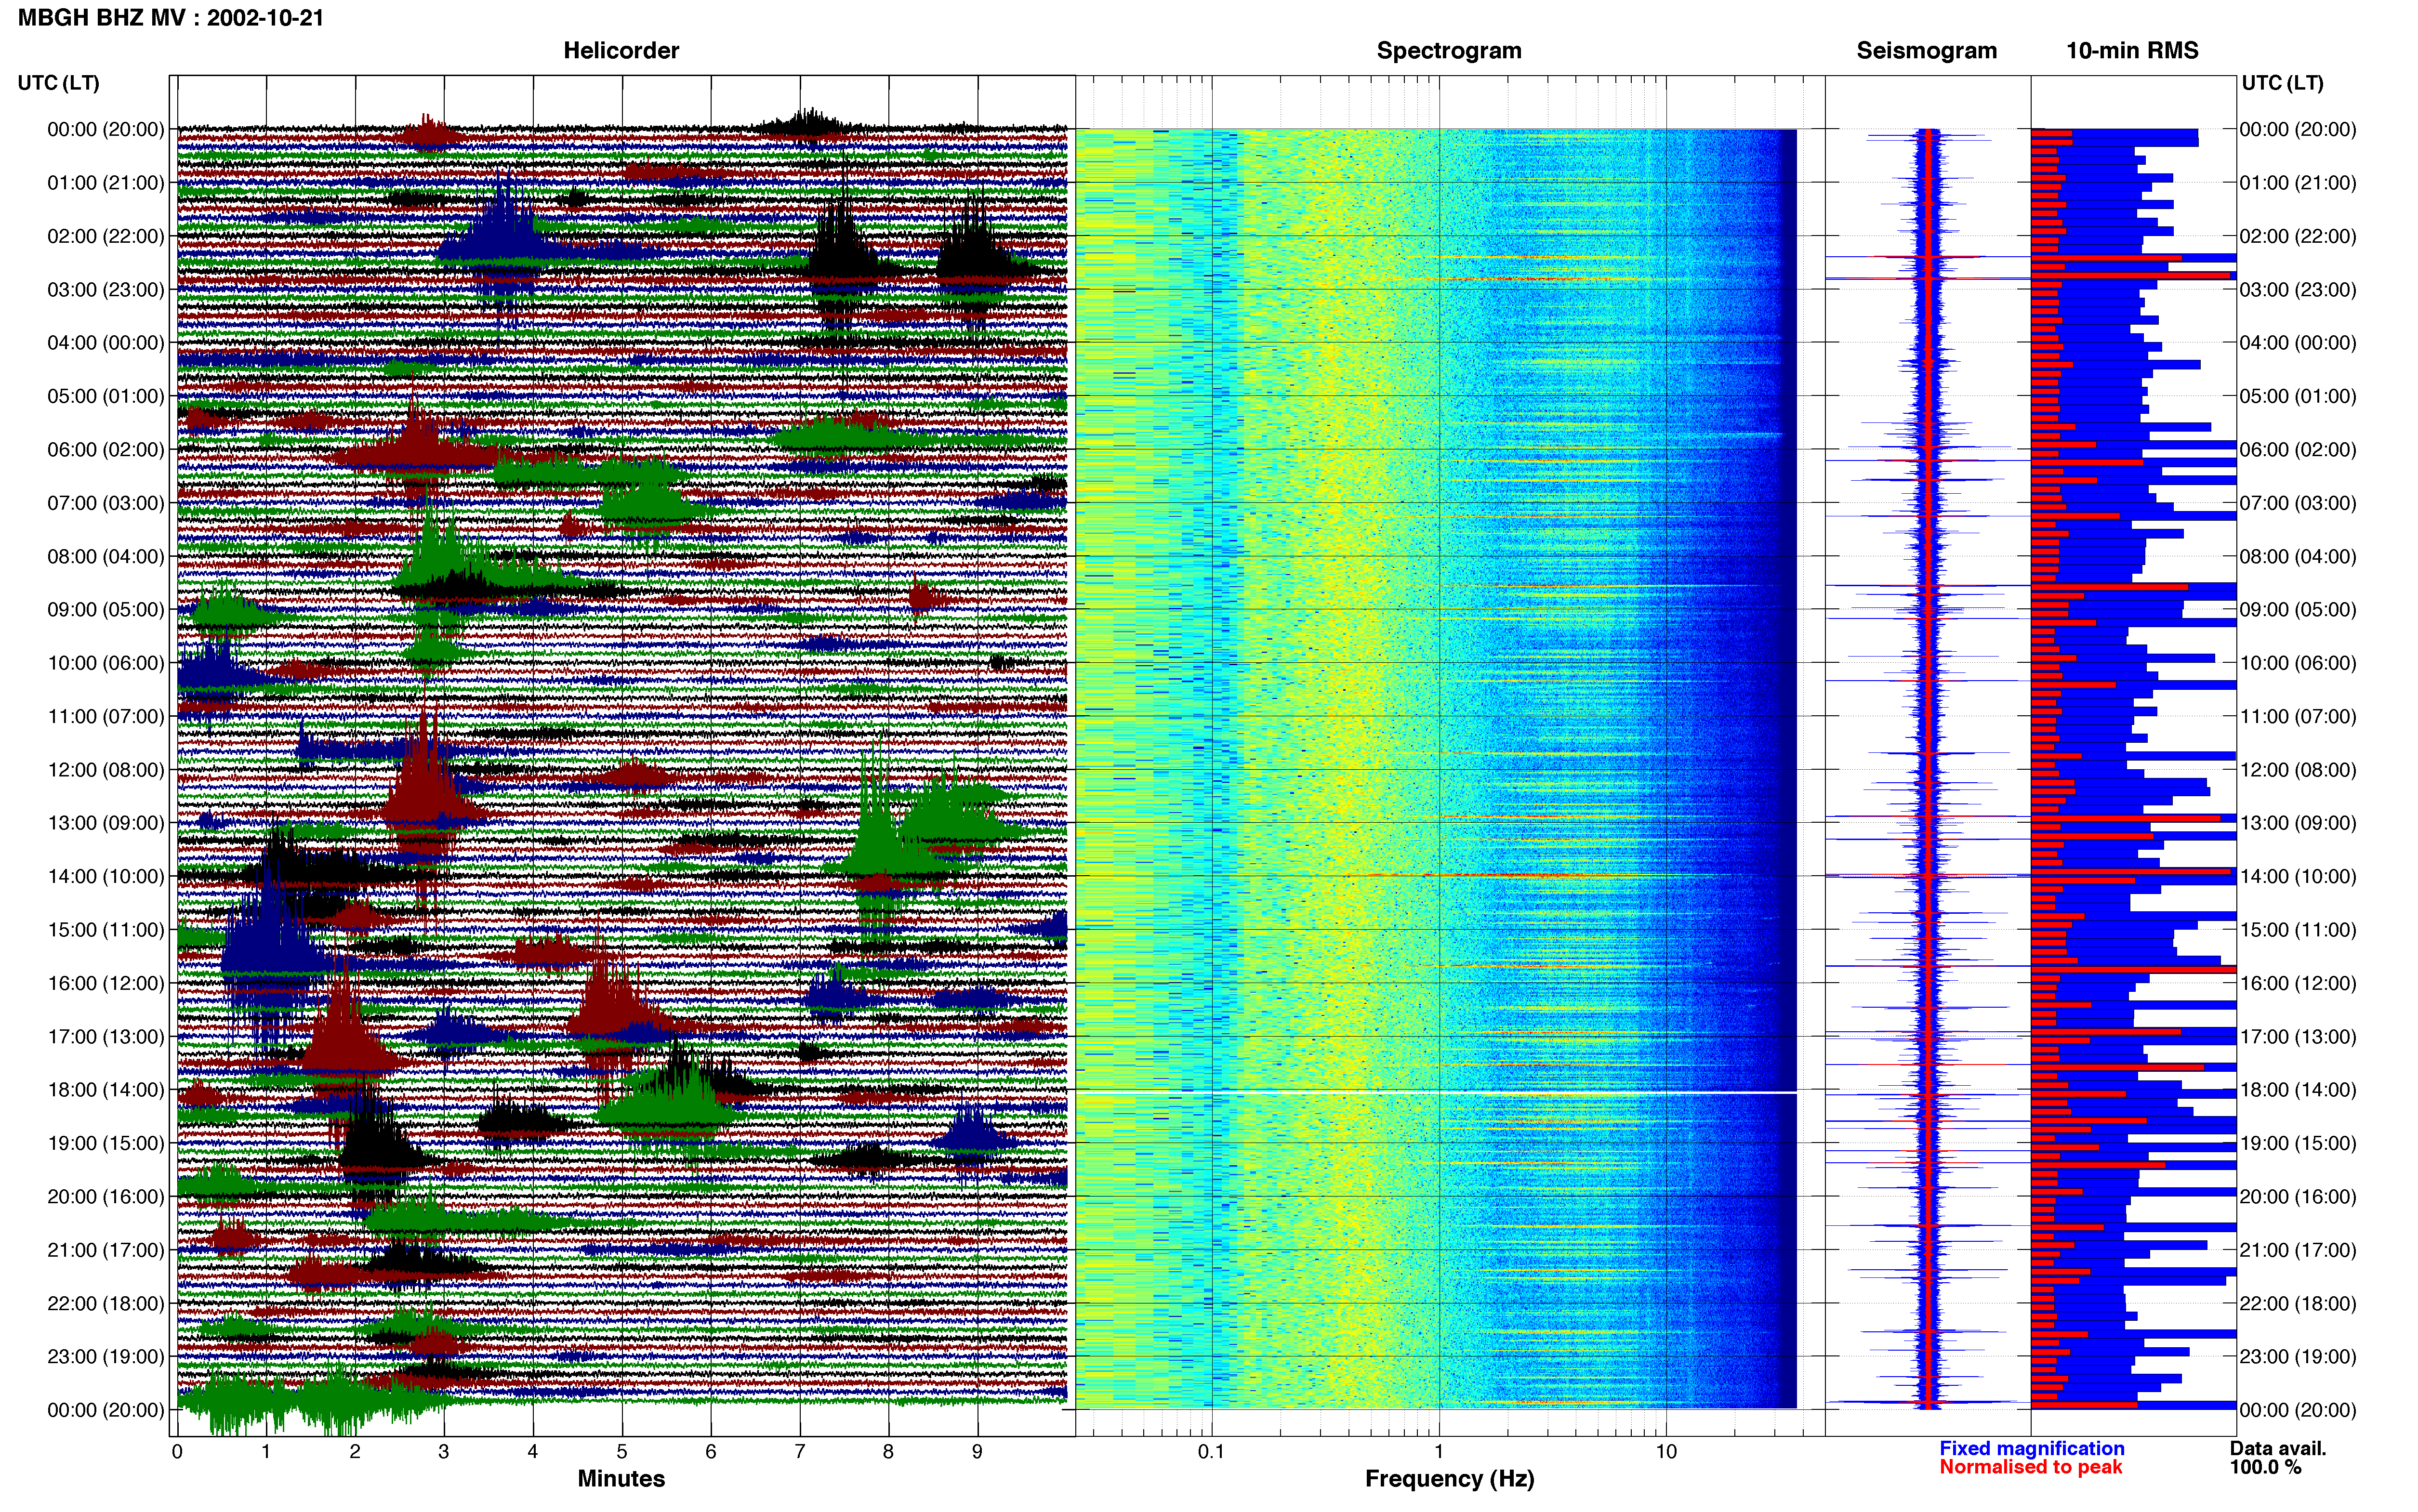
Task: Click left time label 04:00 (00:00)
Action: 106,343
